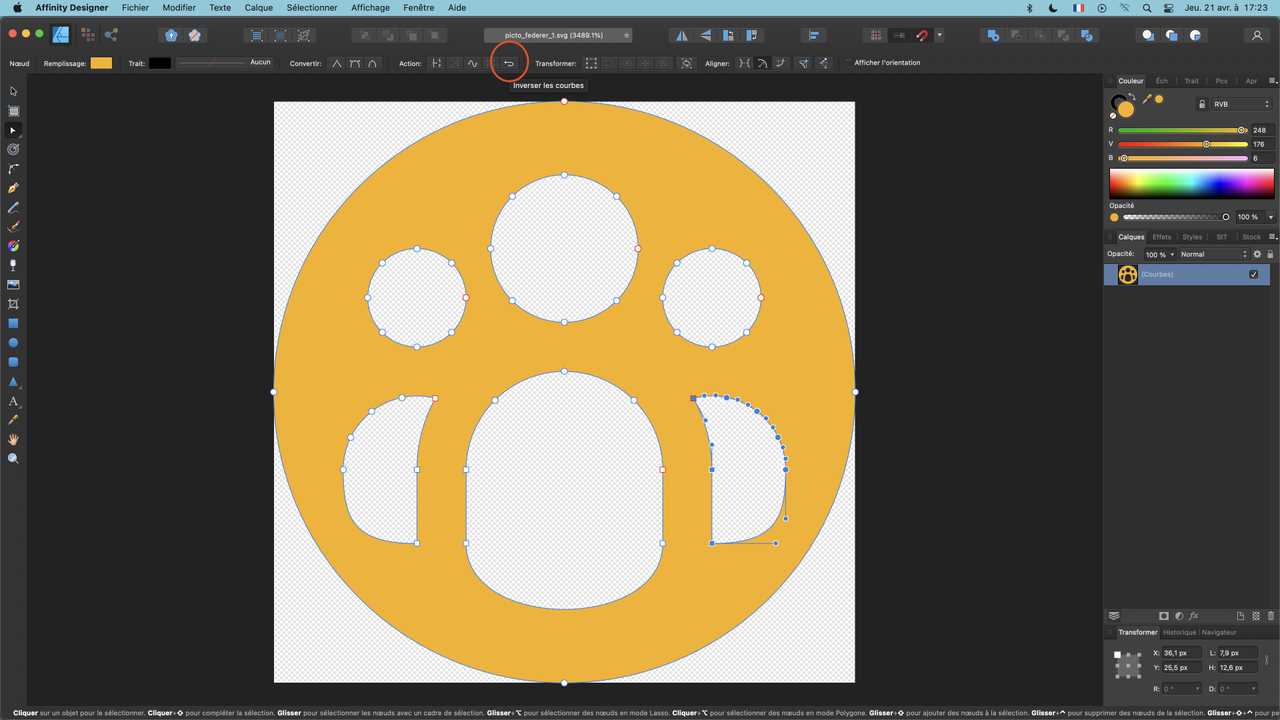
Task: Convert node to sharp corner
Action: pyautogui.click(x=337, y=63)
